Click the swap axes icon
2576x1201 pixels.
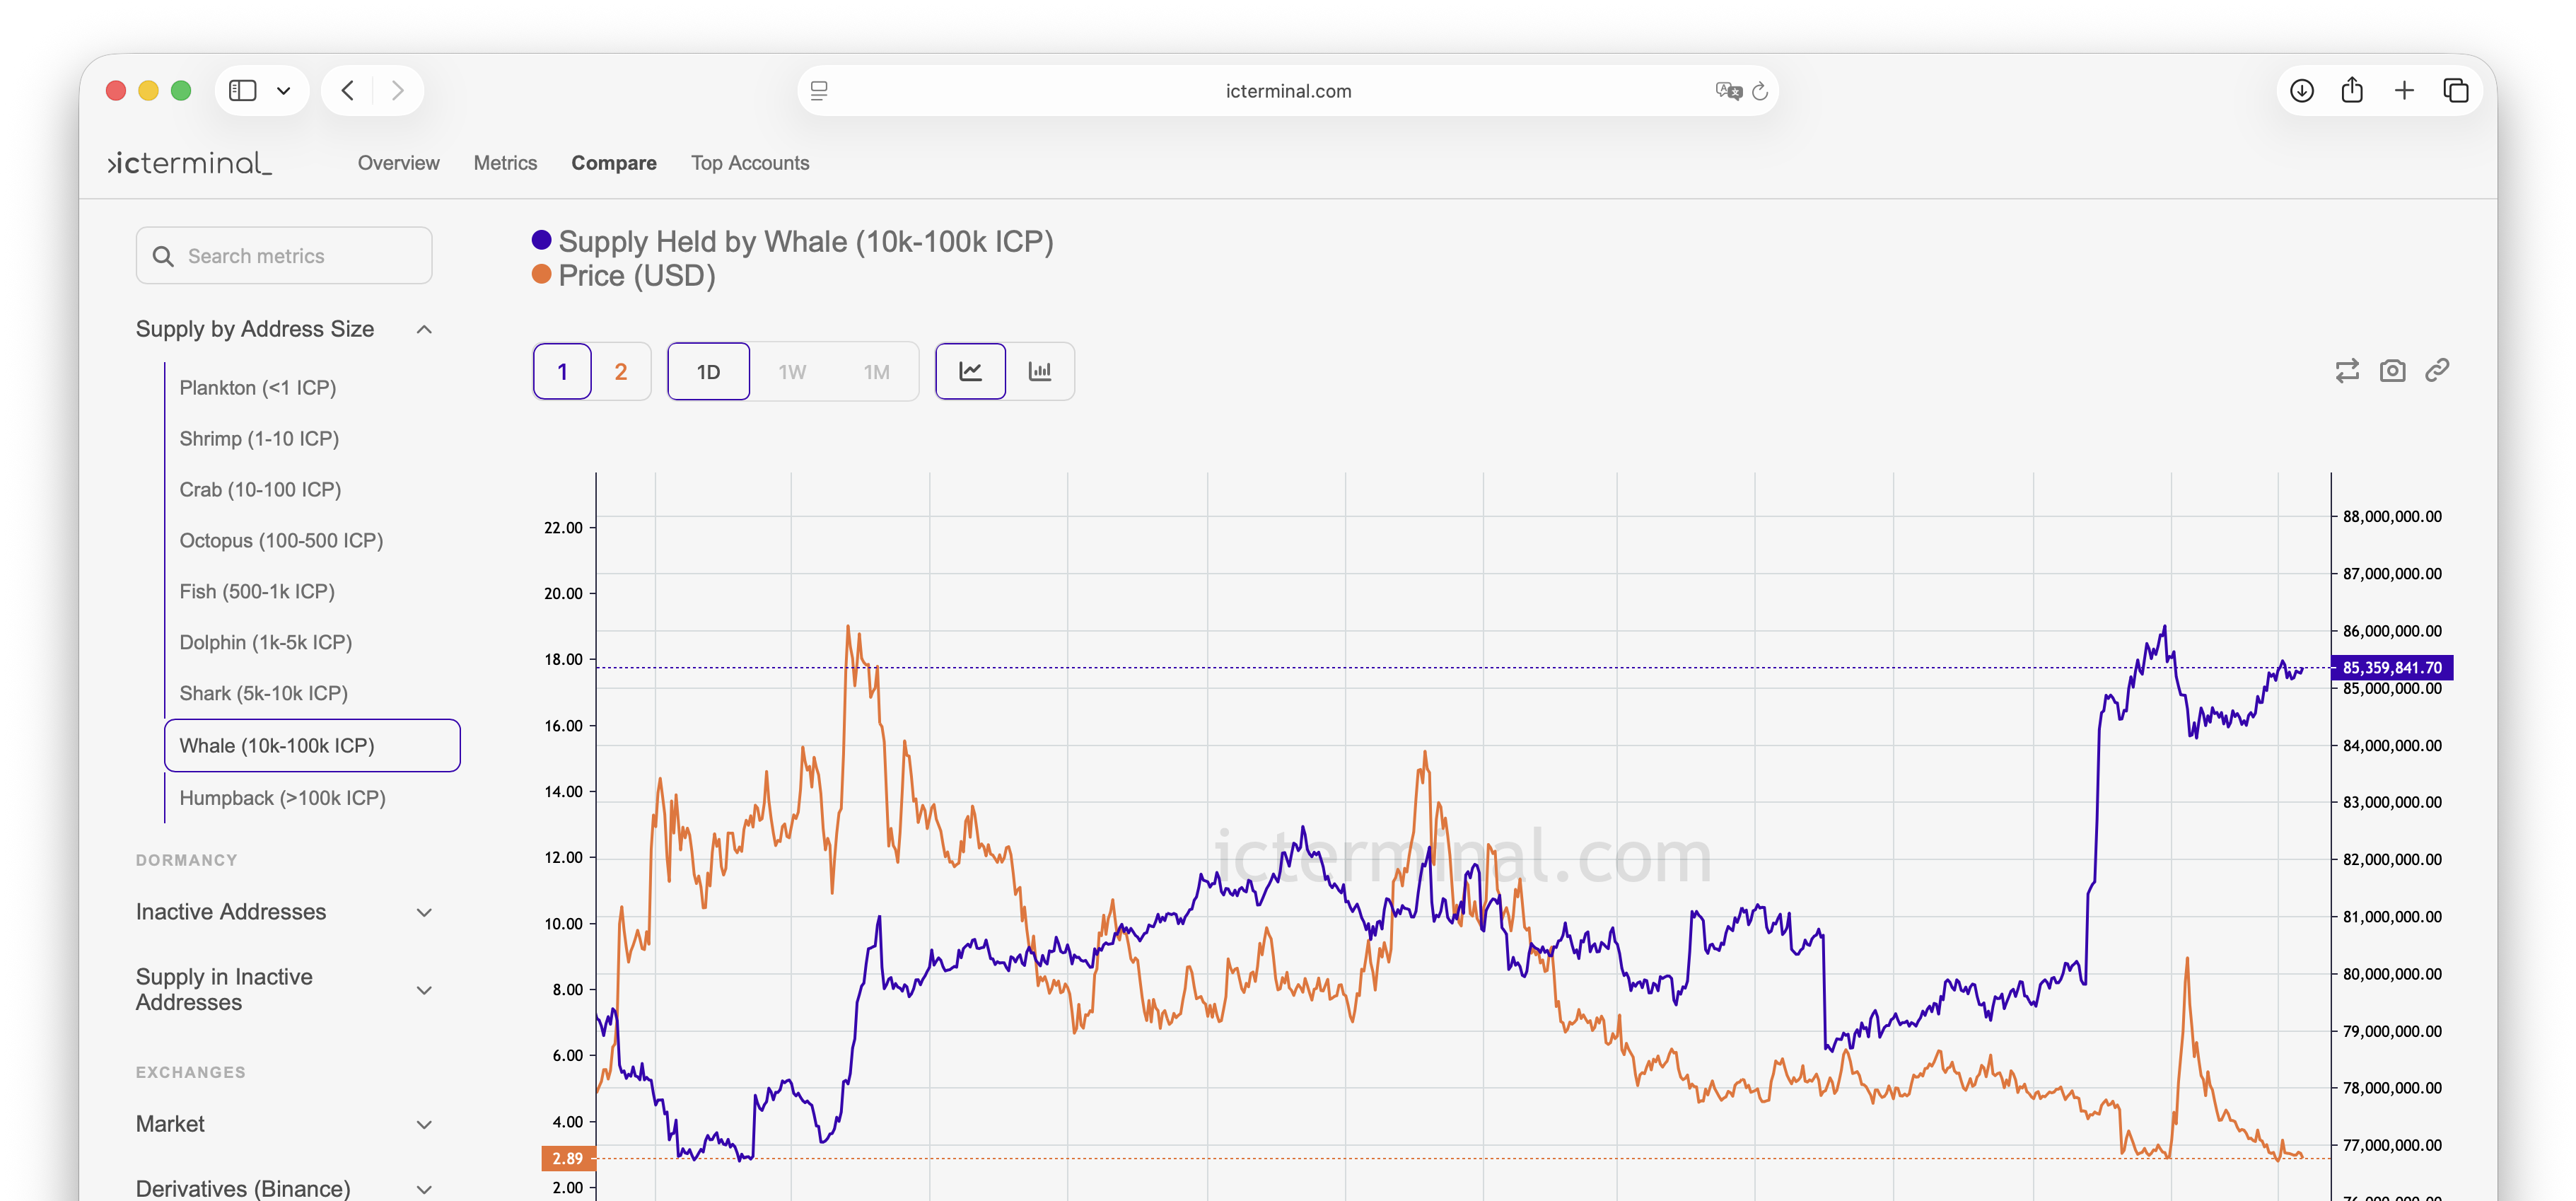(x=2346, y=371)
